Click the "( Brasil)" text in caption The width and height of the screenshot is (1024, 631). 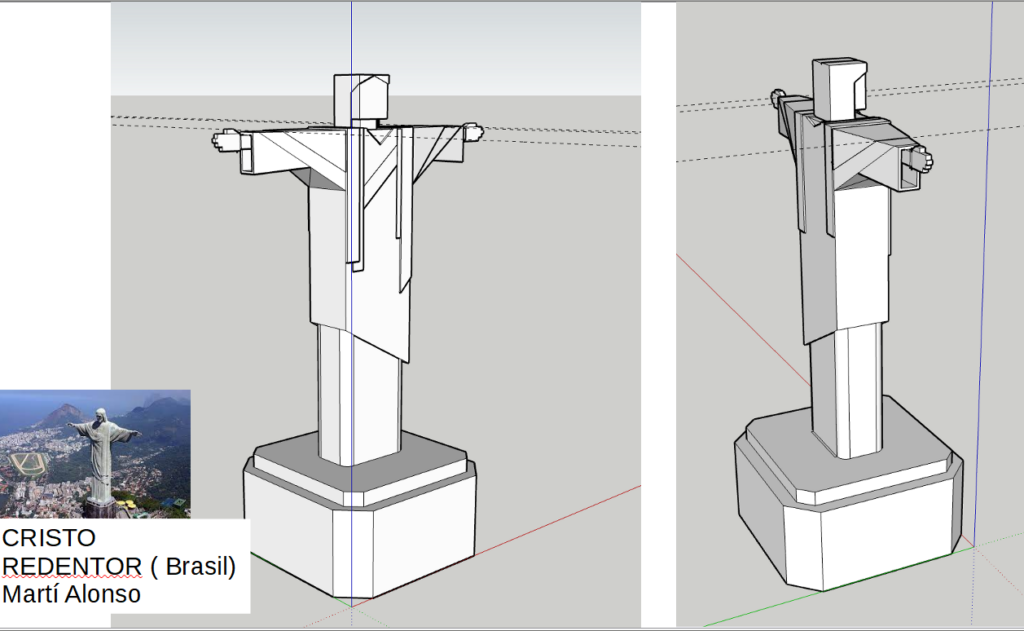click(193, 567)
